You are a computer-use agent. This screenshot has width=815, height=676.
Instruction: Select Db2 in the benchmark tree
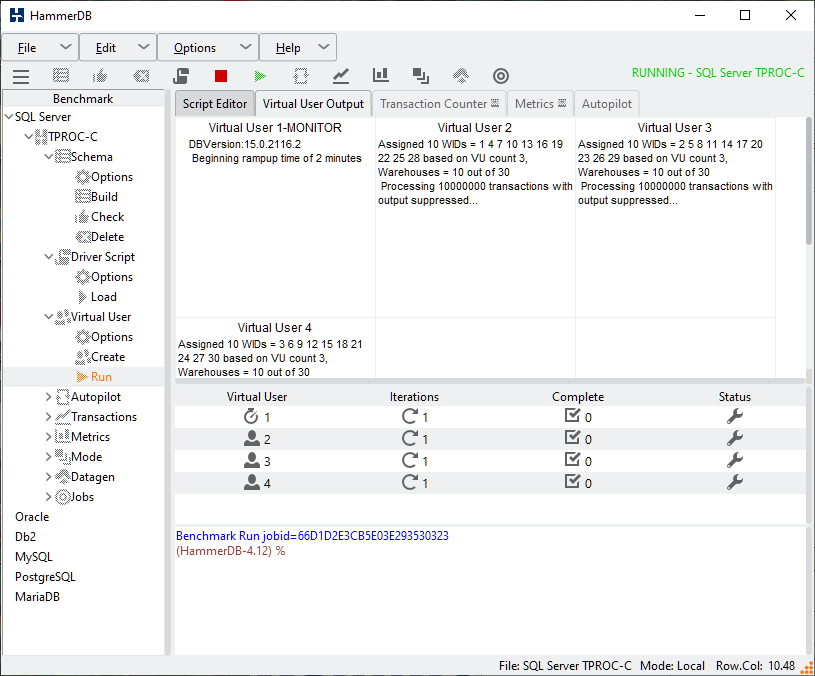pos(25,537)
